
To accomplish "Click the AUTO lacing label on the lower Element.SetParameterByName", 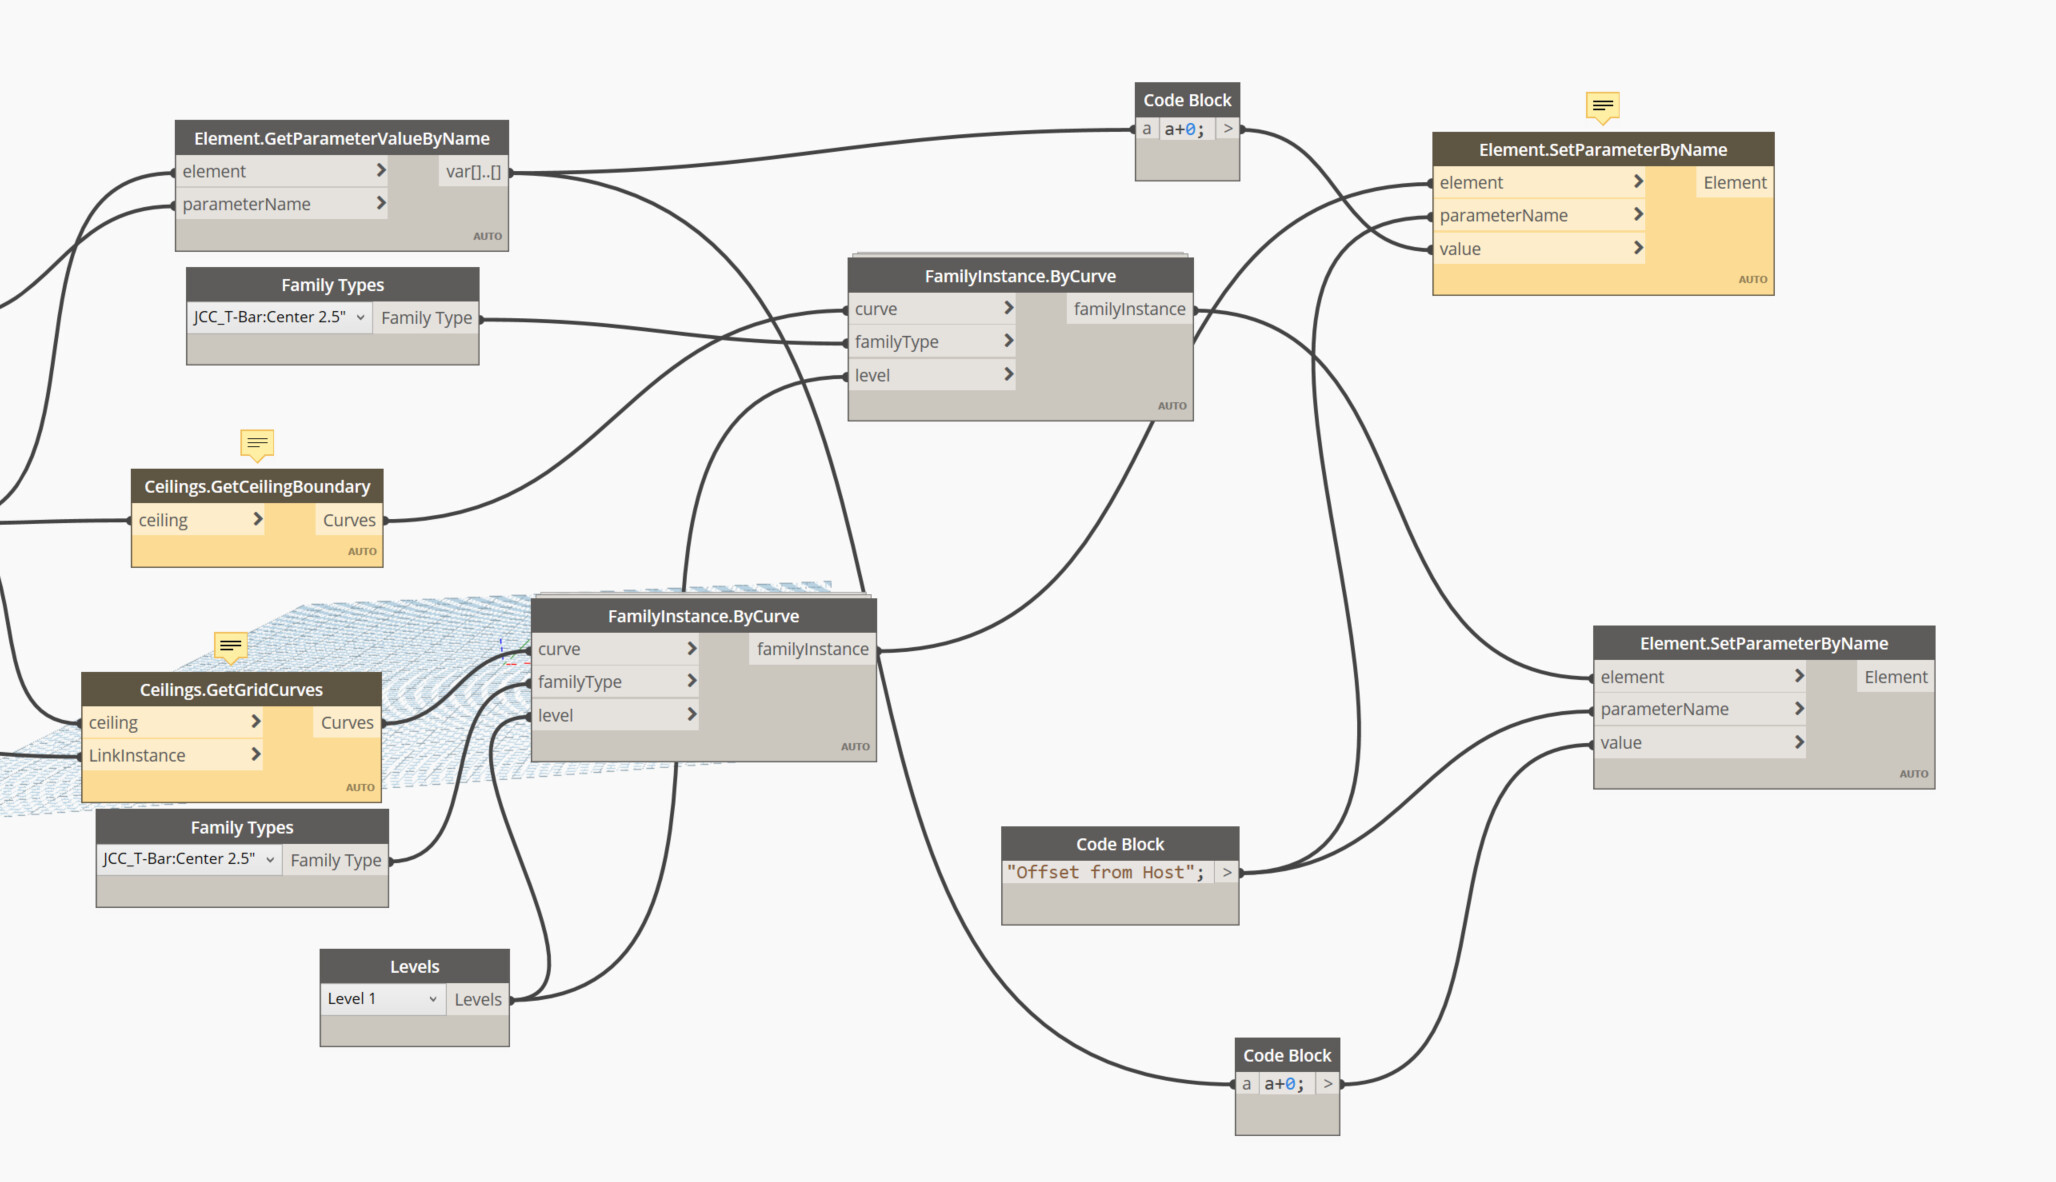I will point(1913,774).
